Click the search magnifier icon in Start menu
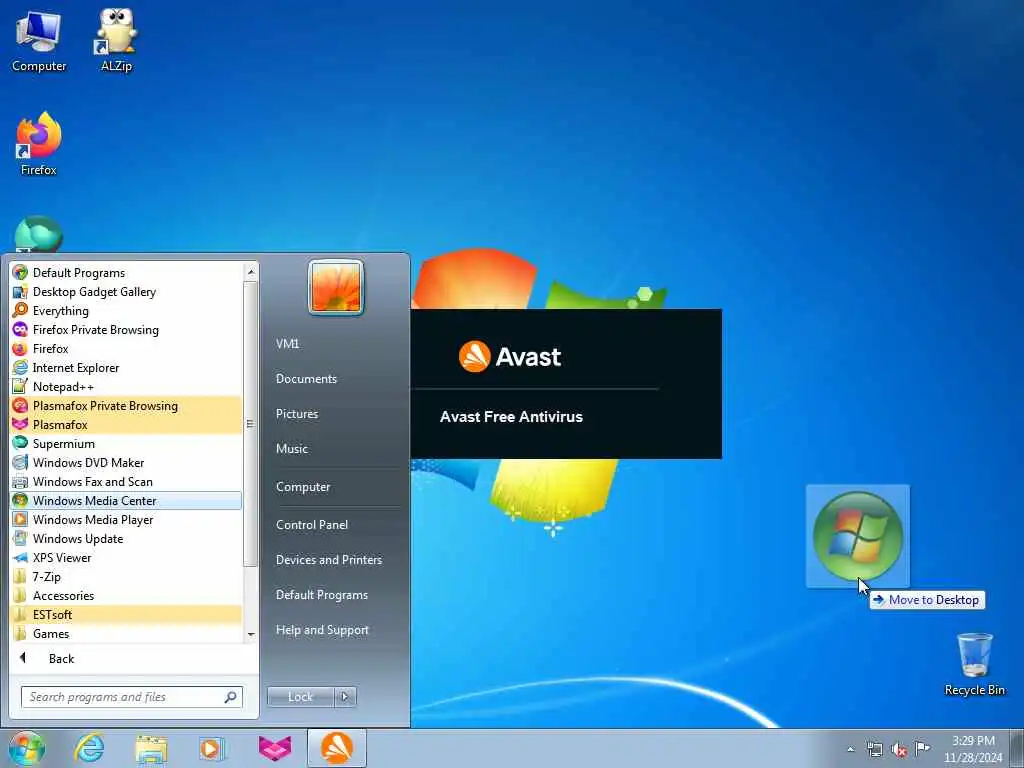The height and width of the screenshot is (768, 1024). tap(231, 697)
